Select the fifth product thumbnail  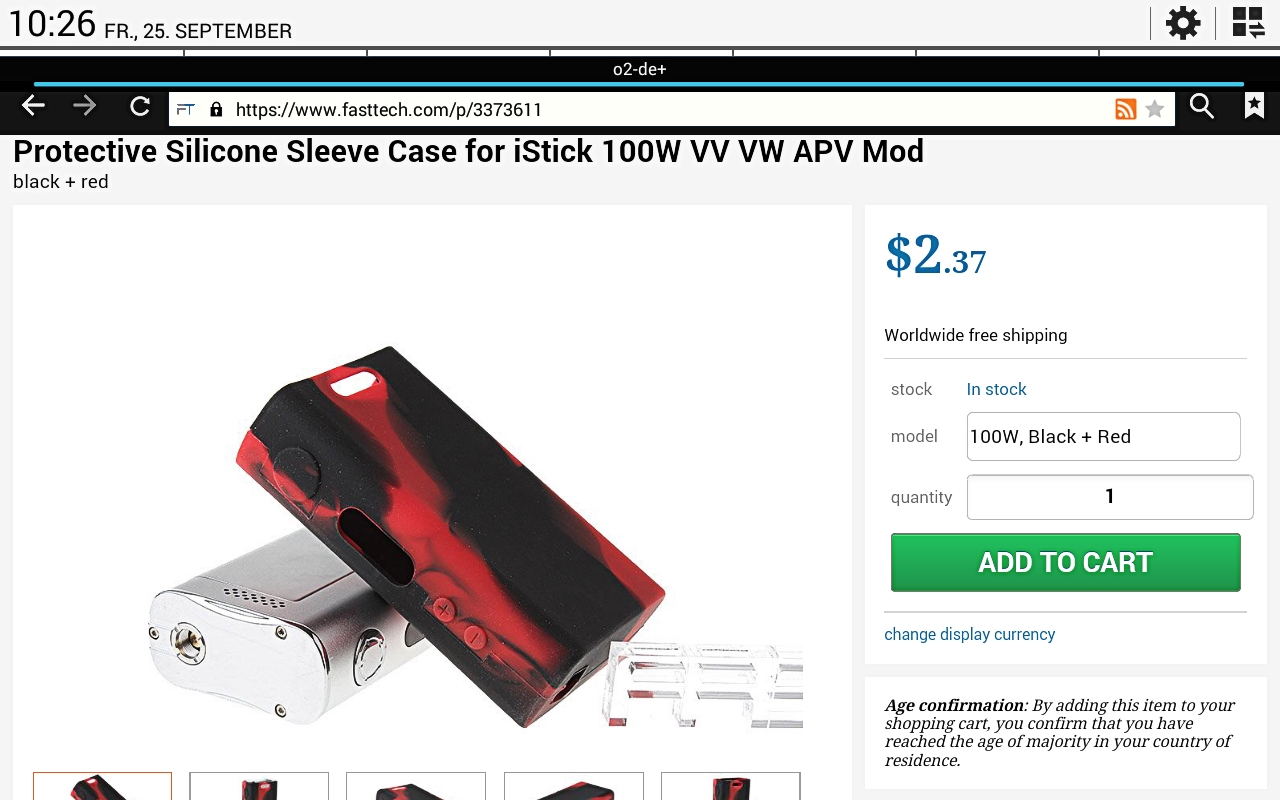click(730, 786)
